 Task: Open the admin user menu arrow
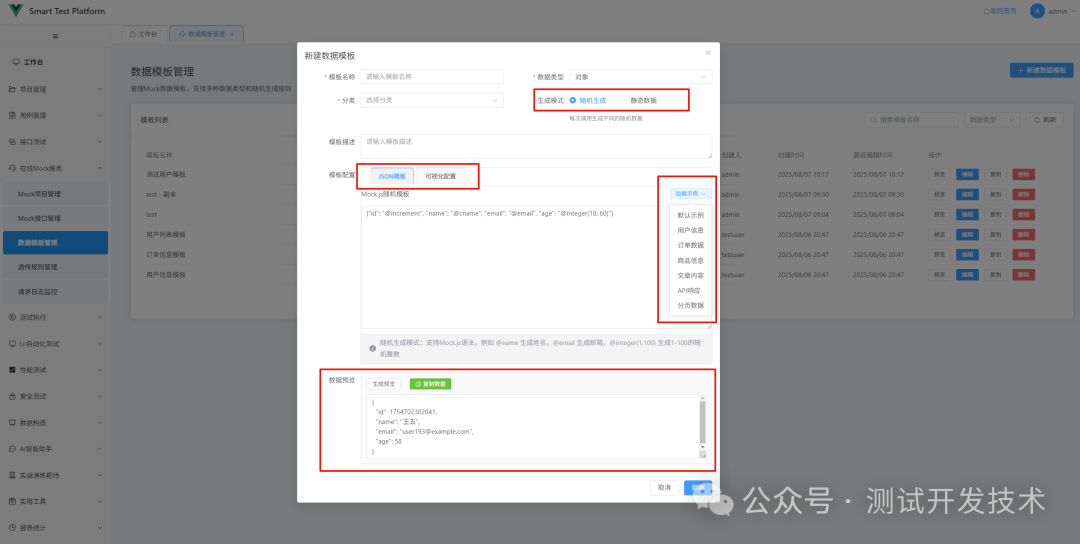[x=1073, y=12]
